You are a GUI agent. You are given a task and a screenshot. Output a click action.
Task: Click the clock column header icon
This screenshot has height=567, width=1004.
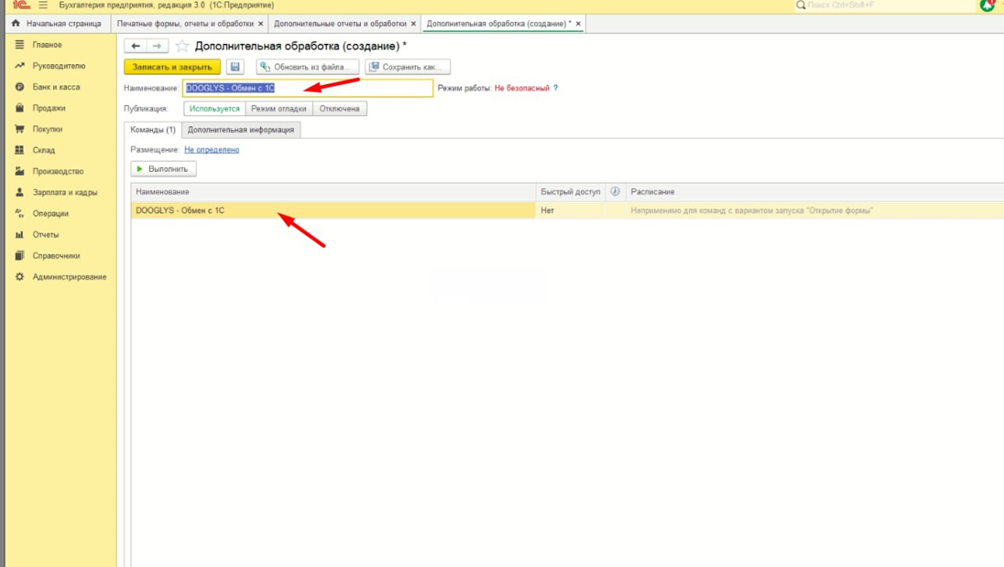click(x=615, y=191)
